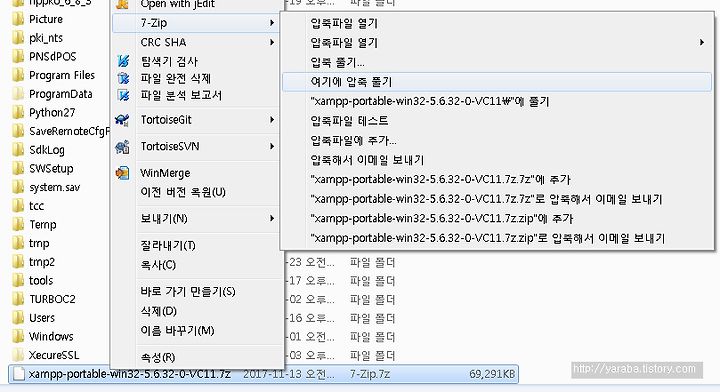Click the PNSdPOS folder icon

[x=18, y=56]
